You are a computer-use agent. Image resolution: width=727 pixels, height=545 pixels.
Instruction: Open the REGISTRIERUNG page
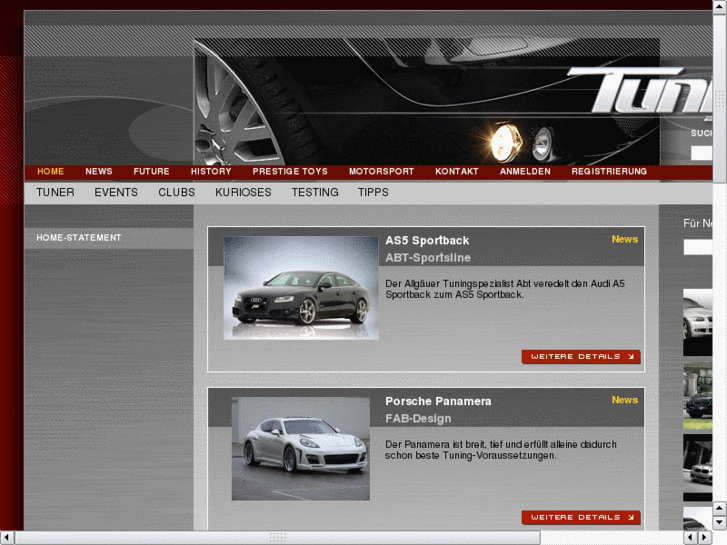coord(609,172)
